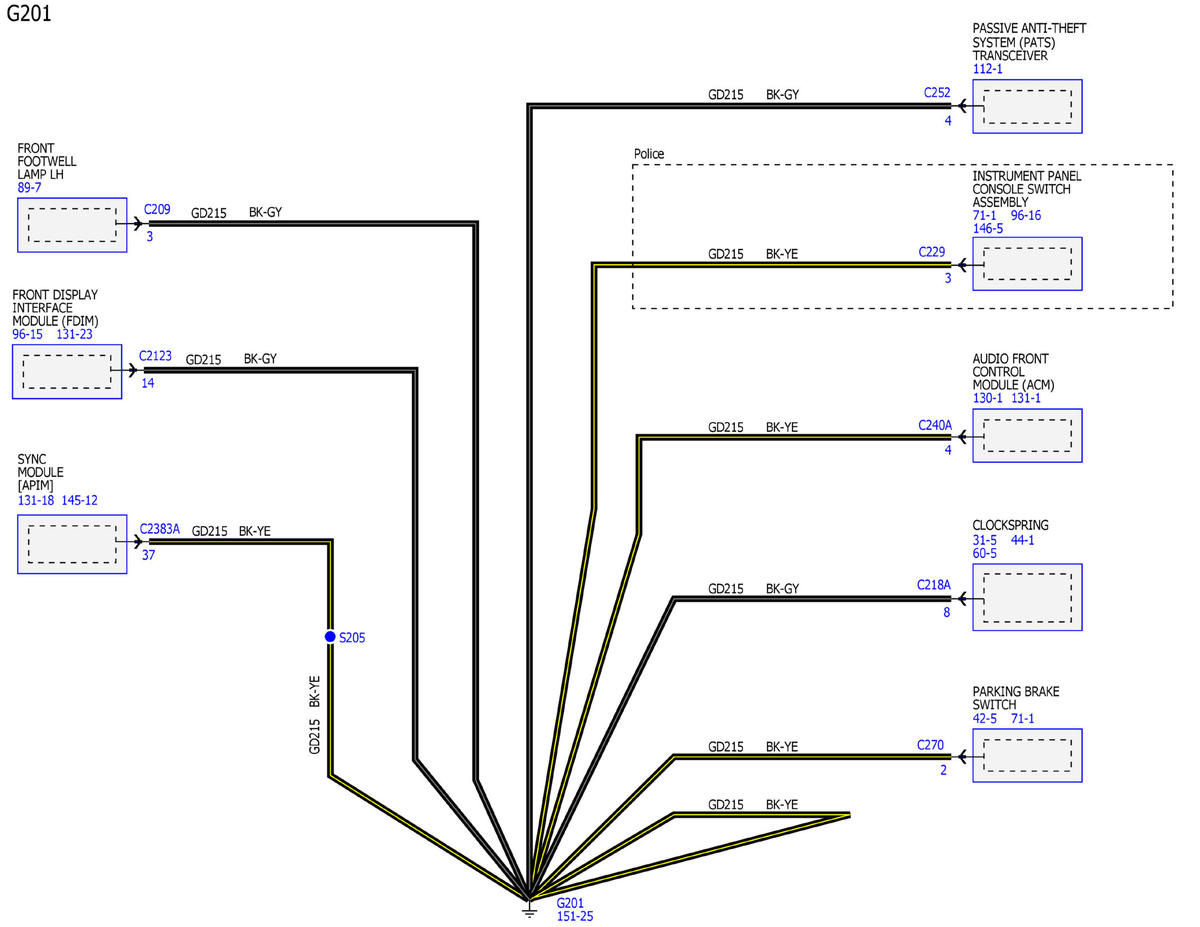The width and height of the screenshot is (1200, 927).
Task: Select the Audio Front Control Module box
Action: click(x=1027, y=435)
